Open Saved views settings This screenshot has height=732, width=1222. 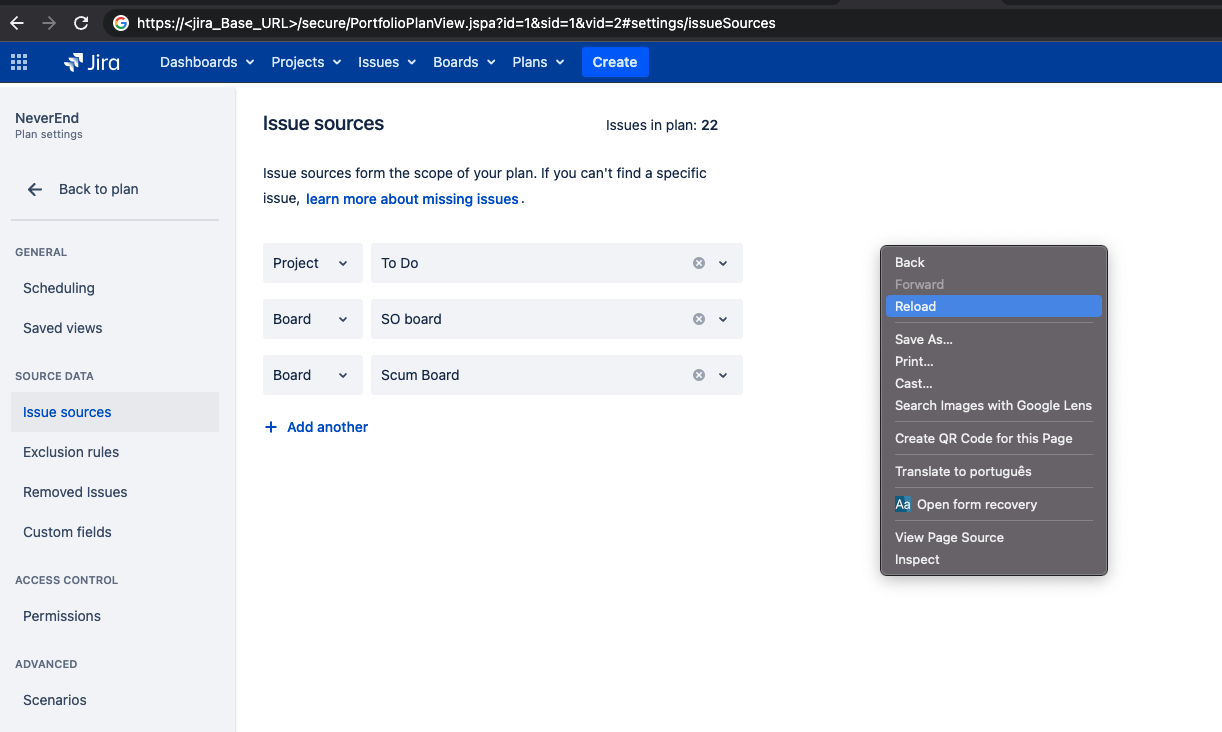click(x=115, y=328)
